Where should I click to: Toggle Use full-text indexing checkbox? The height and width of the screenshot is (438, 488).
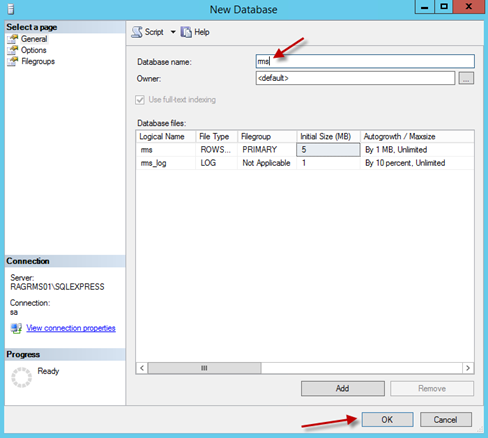[140, 100]
